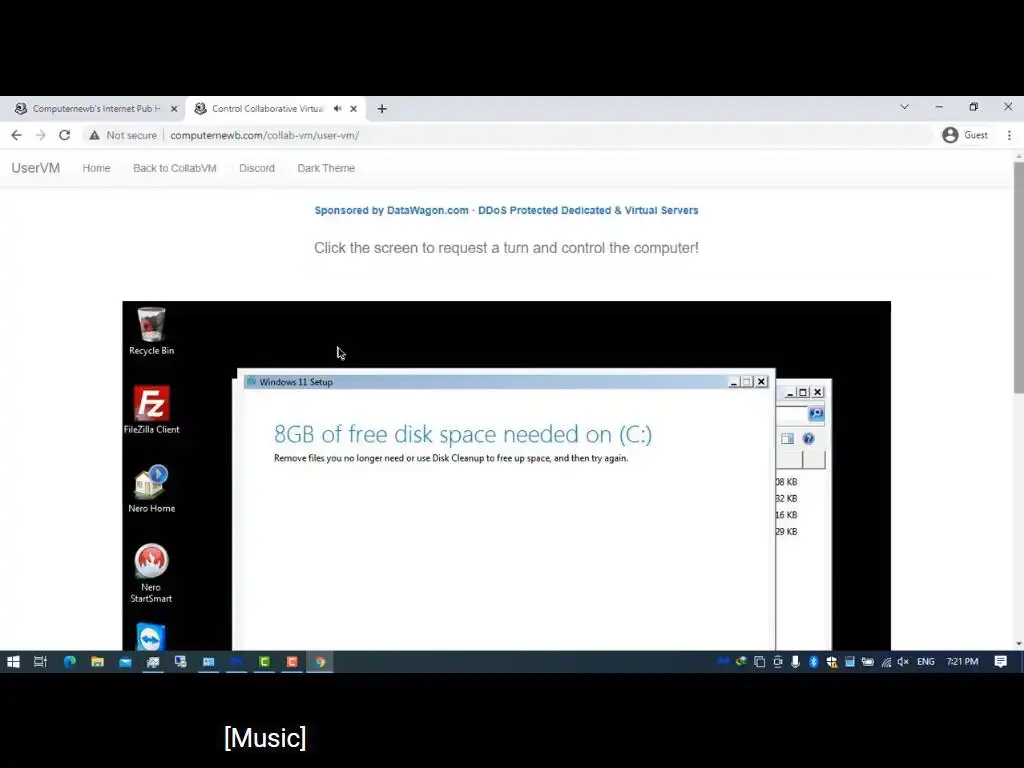The height and width of the screenshot is (768, 1024).
Task: Click the 8GB of free disk space heading
Action: click(x=462, y=434)
